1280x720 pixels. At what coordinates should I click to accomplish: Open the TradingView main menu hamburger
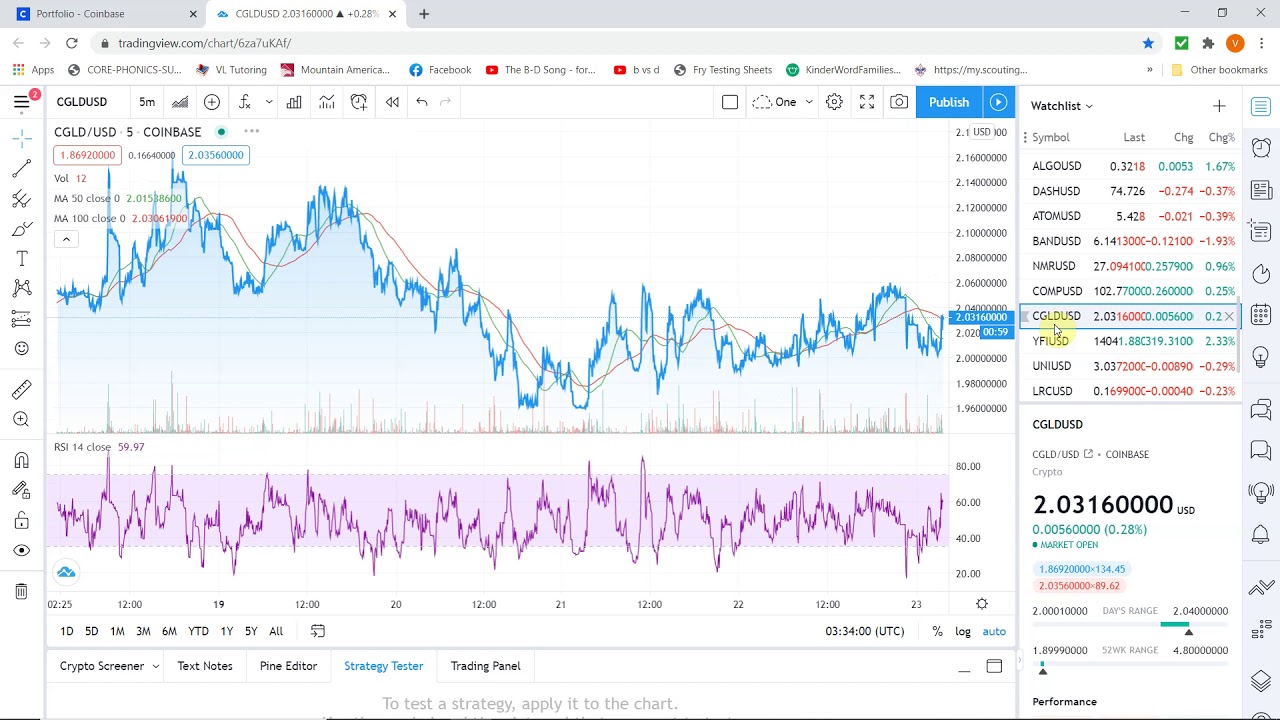tap(21, 102)
